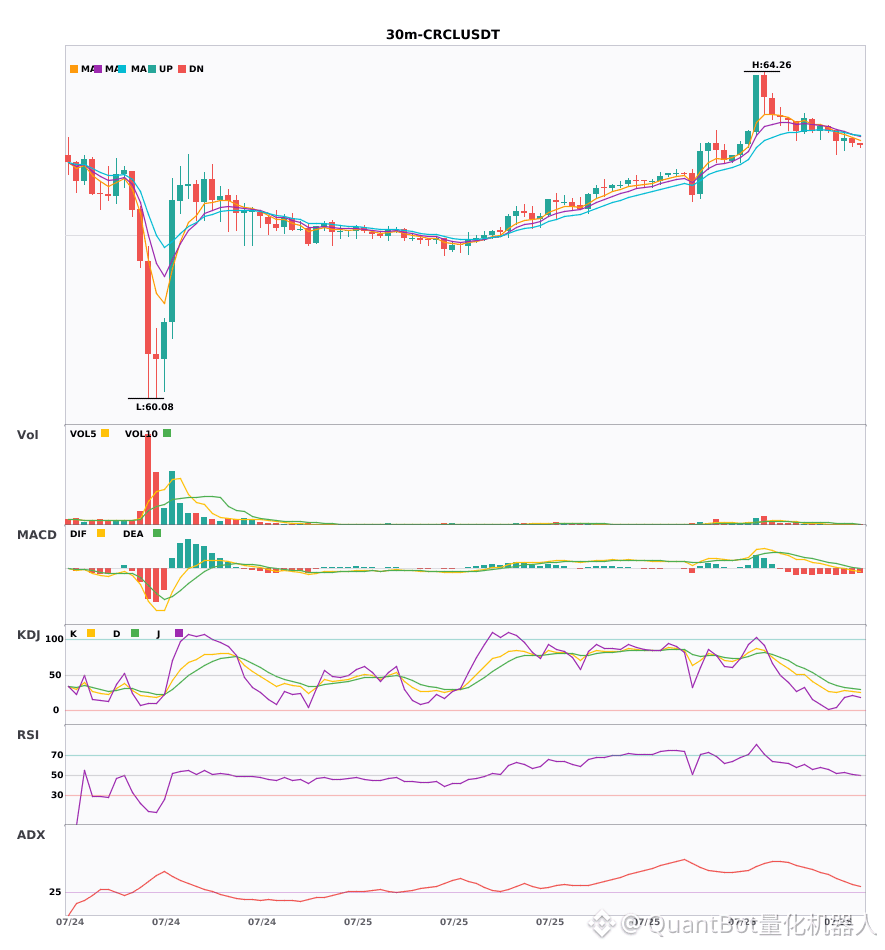Screen dimensions: 885x950
Task: Click the orange MA legend swatch
Action: coord(74,69)
